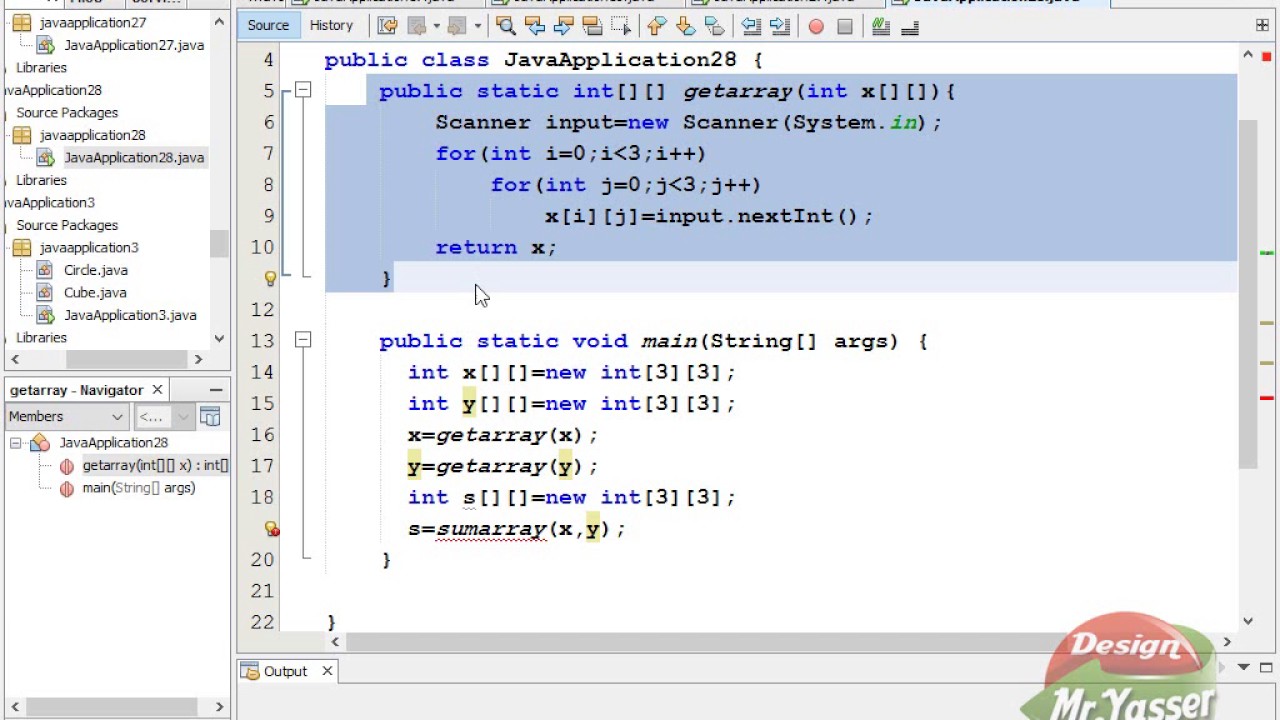Switch to the Source view

pyautogui.click(x=268, y=25)
